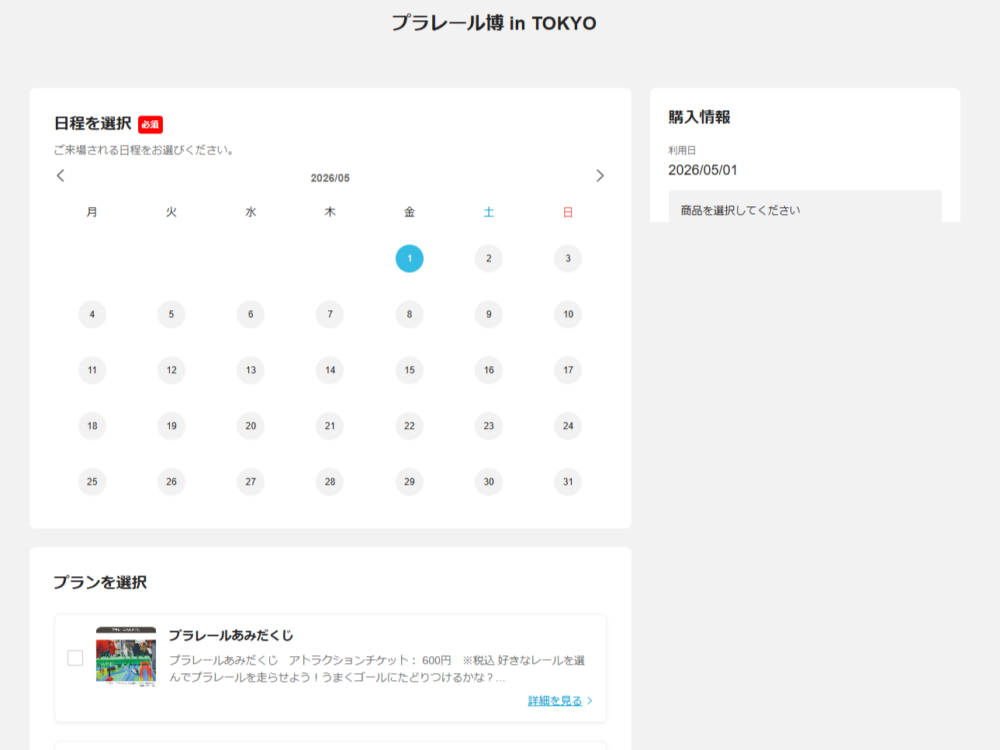The width and height of the screenshot is (1000, 750).
Task: Click the 日 Sunday column header
Action: pyautogui.click(x=568, y=212)
